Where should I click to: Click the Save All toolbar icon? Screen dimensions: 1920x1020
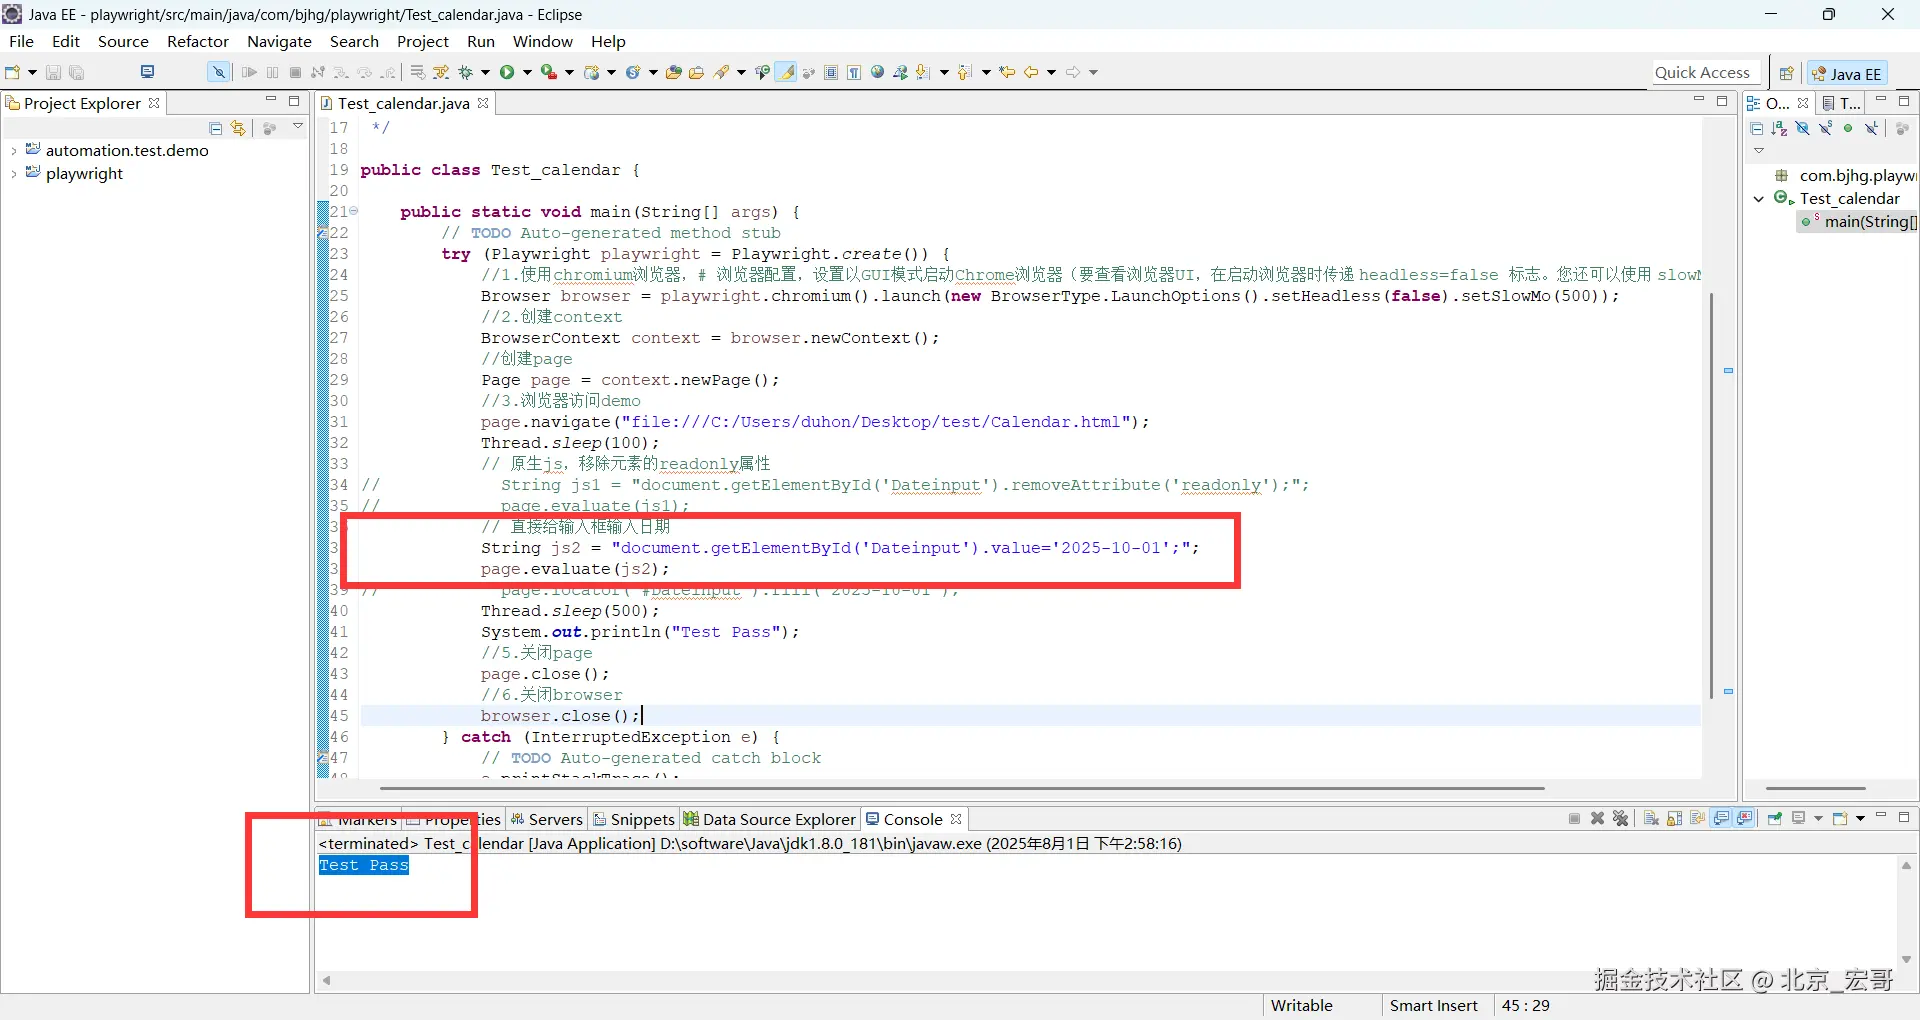pyautogui.click(x=77, y=72)
